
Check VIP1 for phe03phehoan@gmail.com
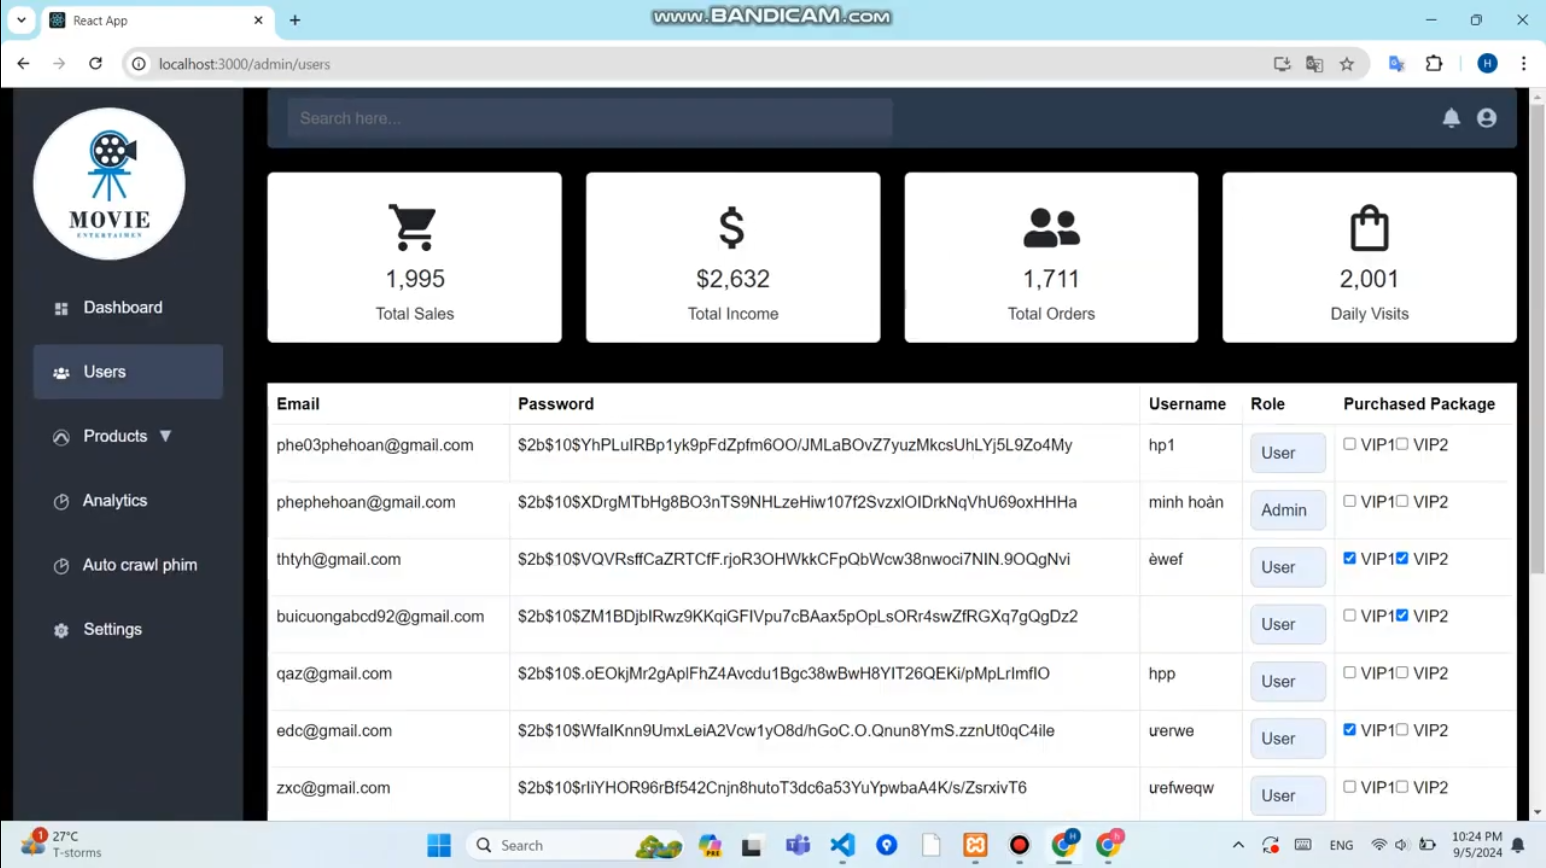pyautogui.click(x=1349, y=444)
